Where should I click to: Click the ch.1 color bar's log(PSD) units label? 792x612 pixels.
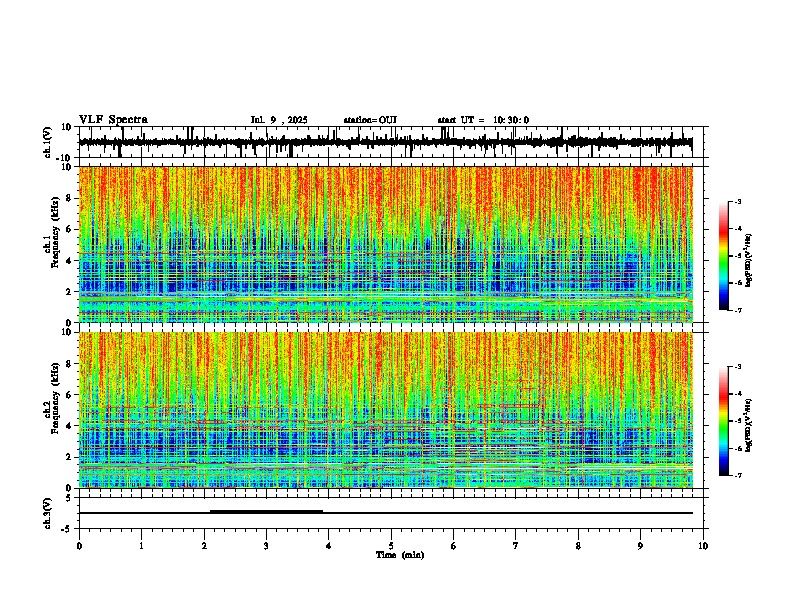[749, 260]
